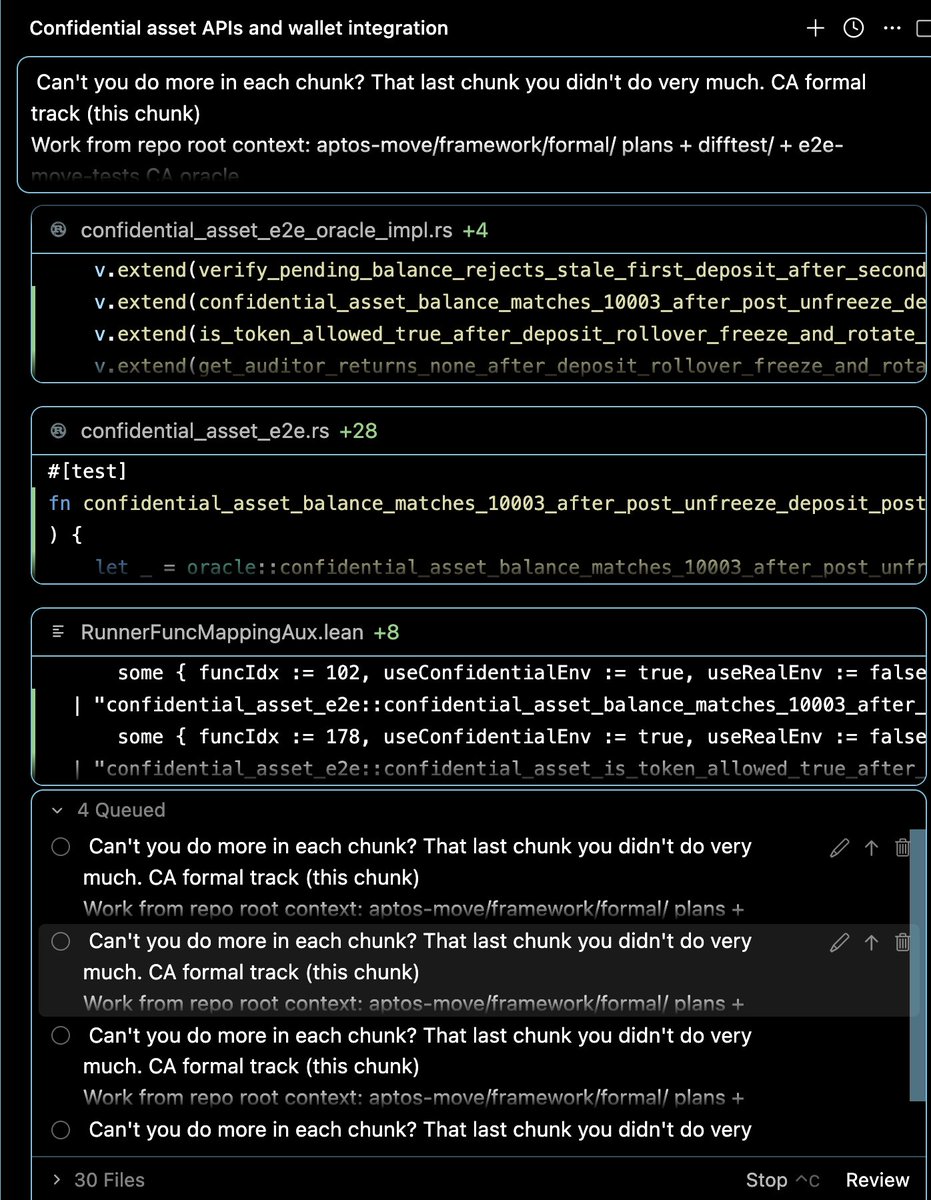Screen dimensions: 931x1200
Task: Collapse the 4 Queued section
Action: coord(56,810)
